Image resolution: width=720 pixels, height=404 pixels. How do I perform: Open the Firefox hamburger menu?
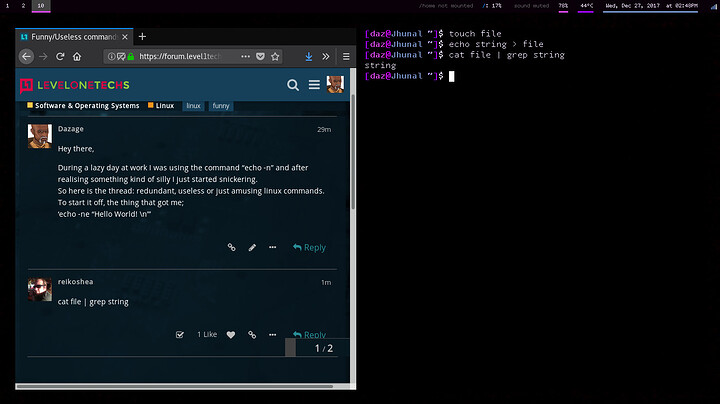(x=346, y=56)
